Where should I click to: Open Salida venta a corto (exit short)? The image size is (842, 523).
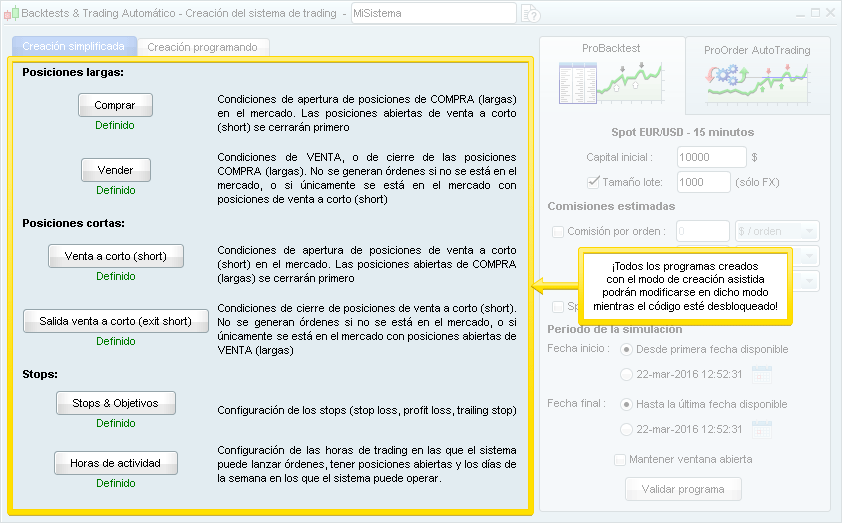pos(115,321)
